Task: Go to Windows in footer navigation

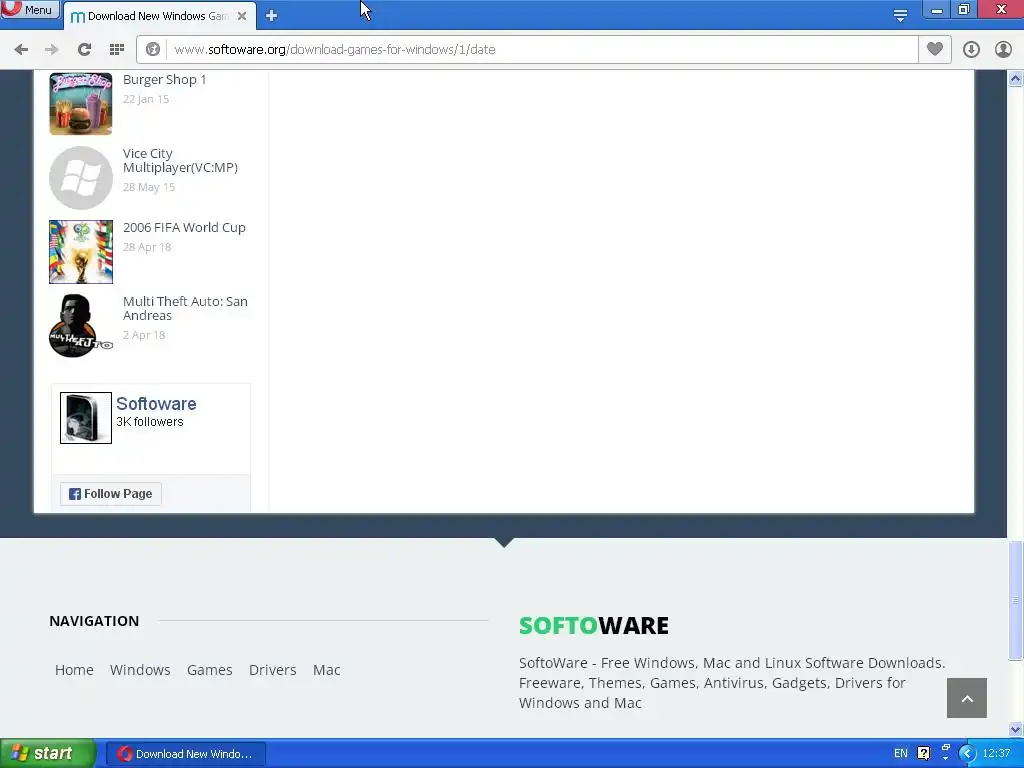Action: click(x=140, y=670)
